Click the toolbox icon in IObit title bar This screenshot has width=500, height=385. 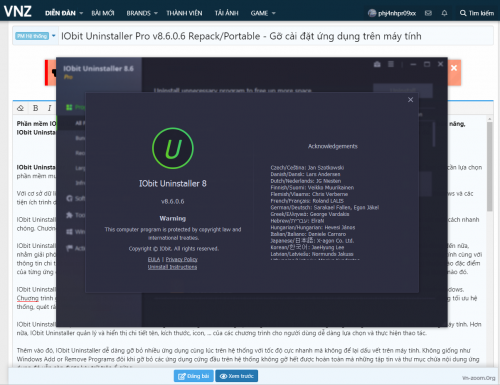(377, 64)
